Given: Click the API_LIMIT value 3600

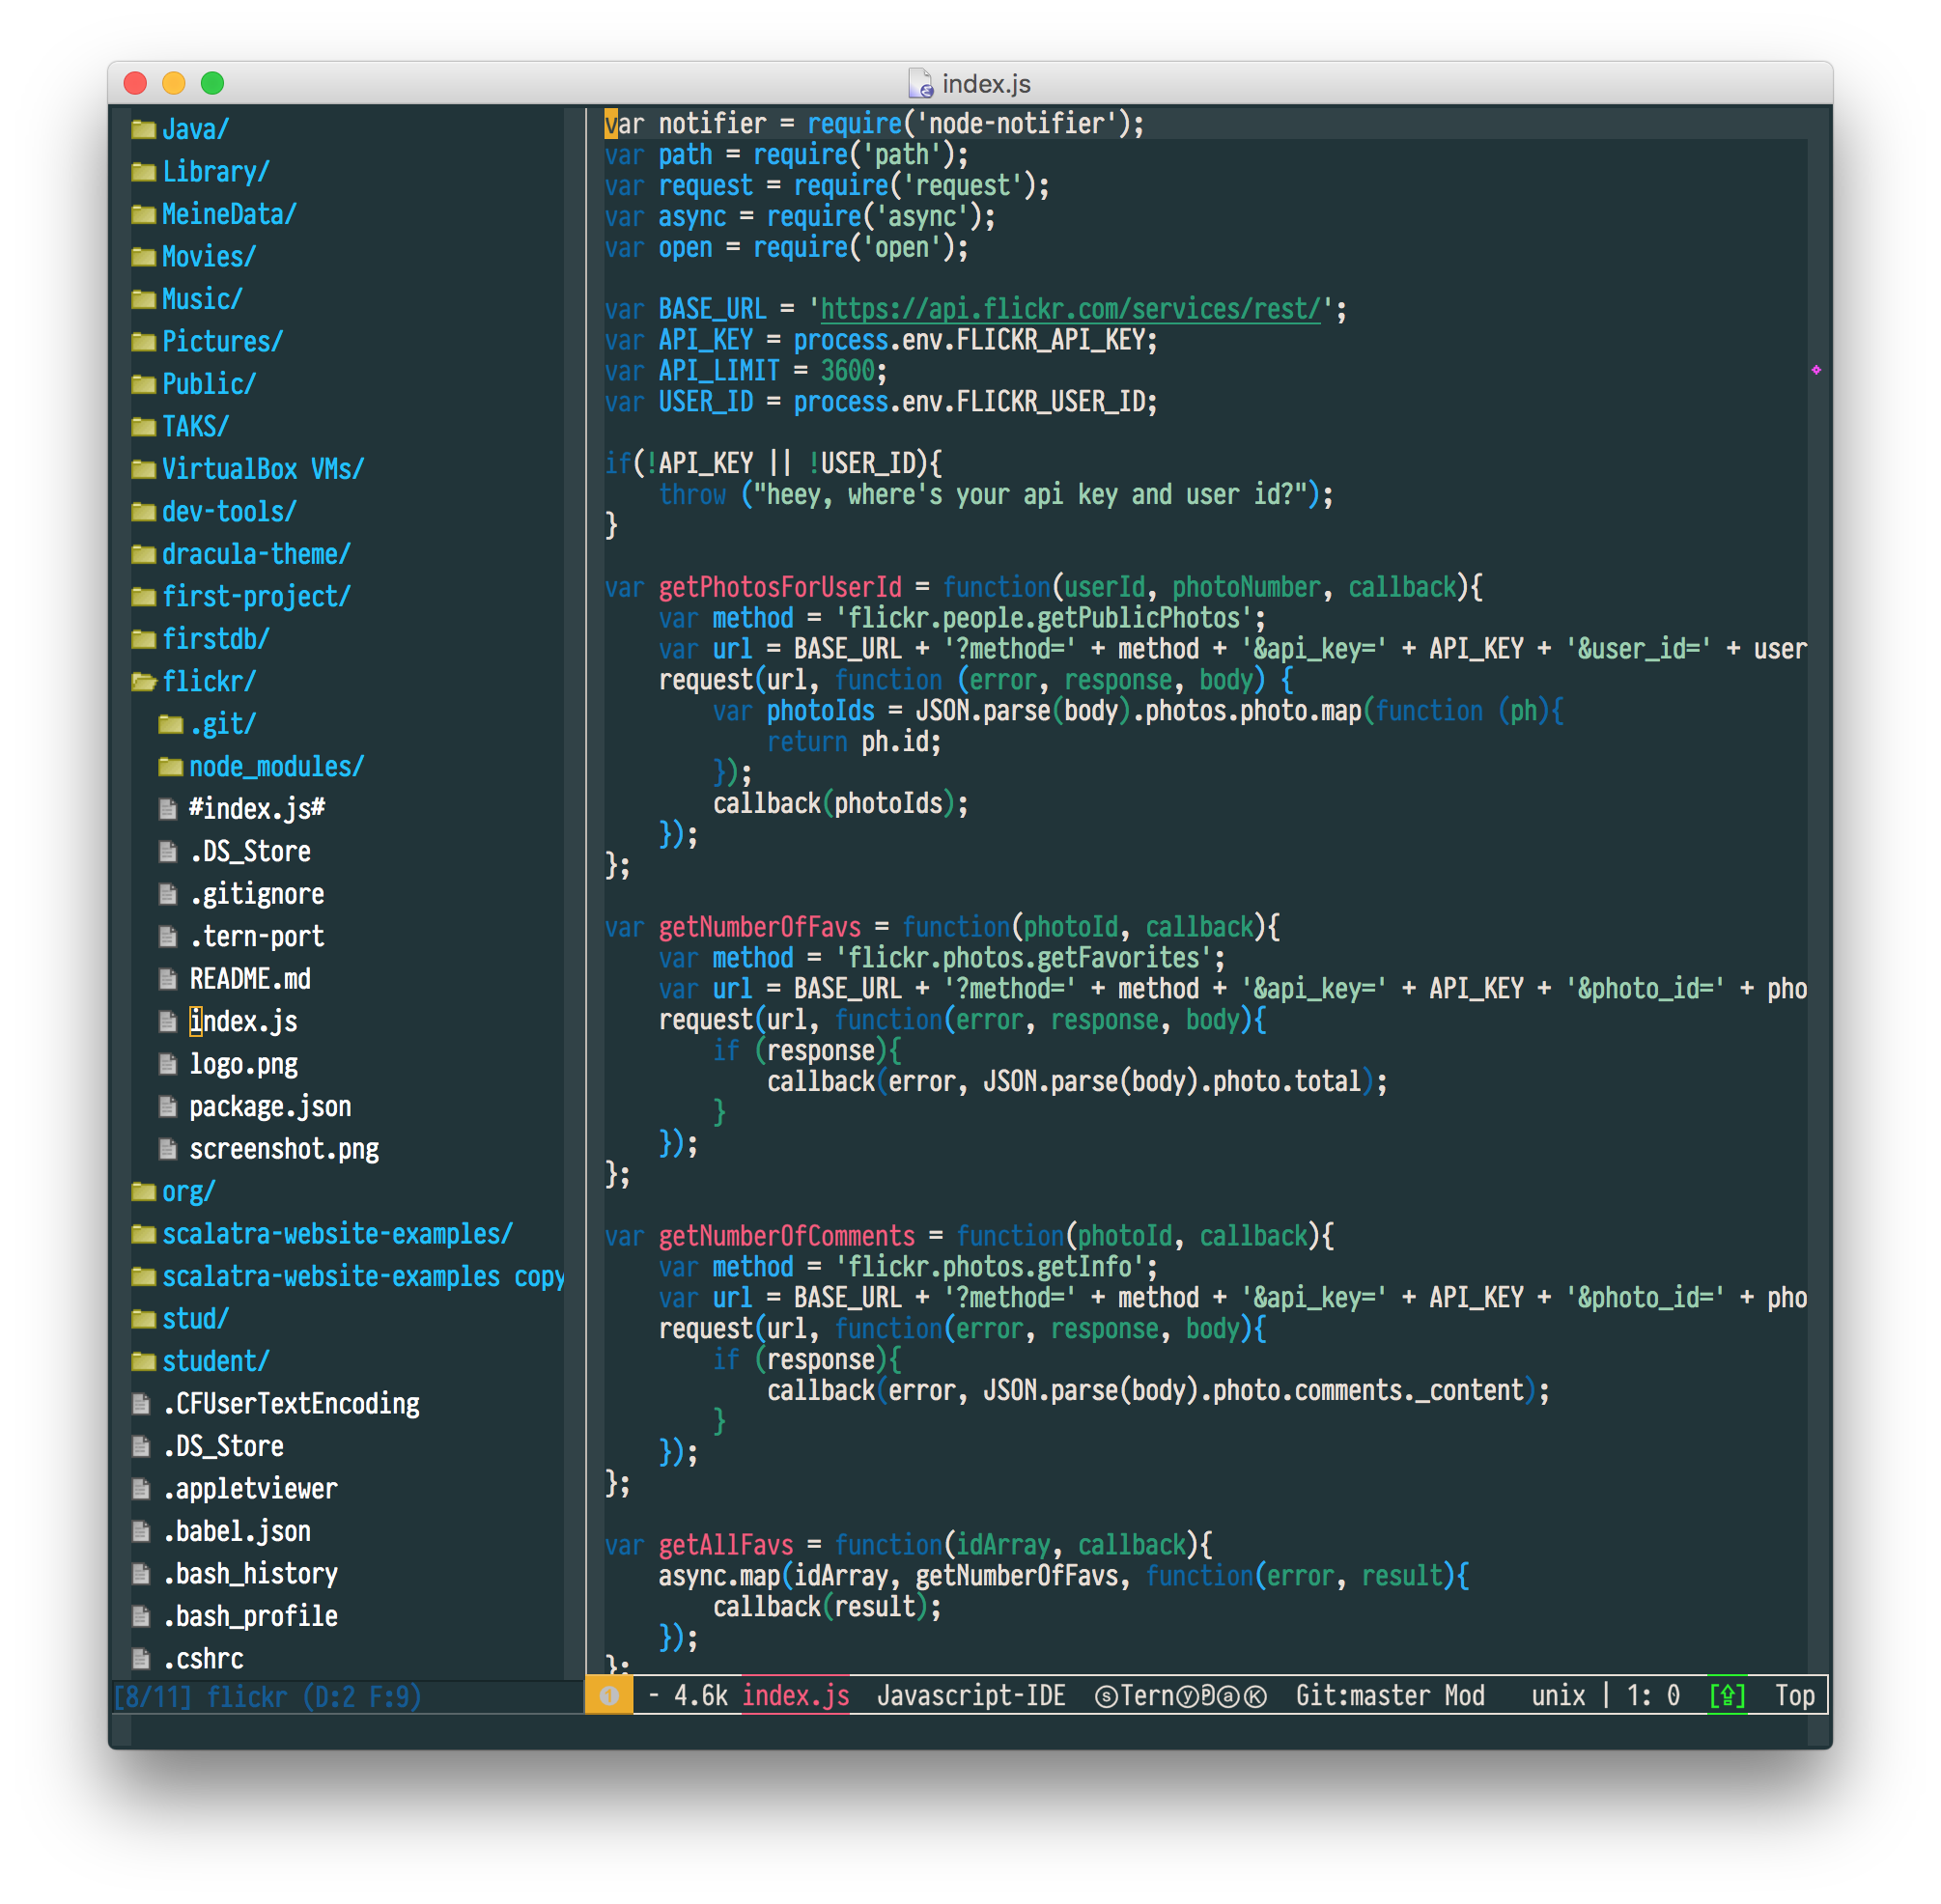Looking at the screenshot, I should pyautogui.click(x=847, y=371).
